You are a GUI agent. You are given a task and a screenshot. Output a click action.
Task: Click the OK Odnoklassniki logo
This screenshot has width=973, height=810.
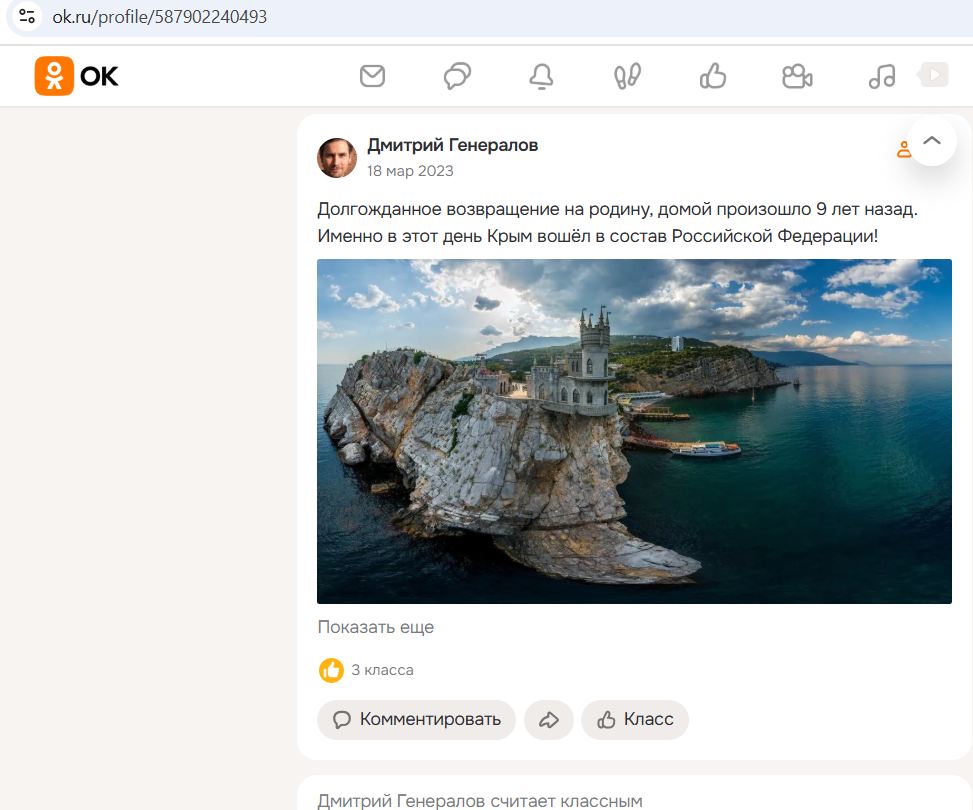(77, 76)
